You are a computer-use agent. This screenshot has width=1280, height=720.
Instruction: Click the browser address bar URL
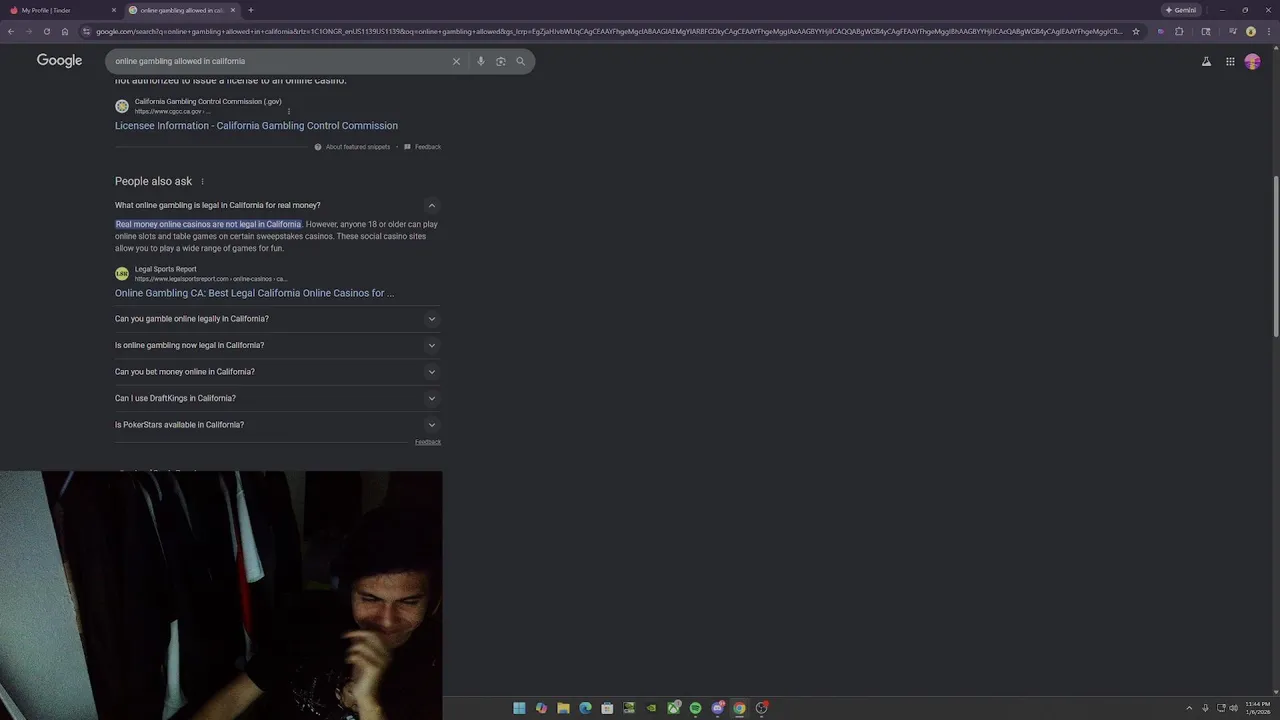click(x=608, y=31)
